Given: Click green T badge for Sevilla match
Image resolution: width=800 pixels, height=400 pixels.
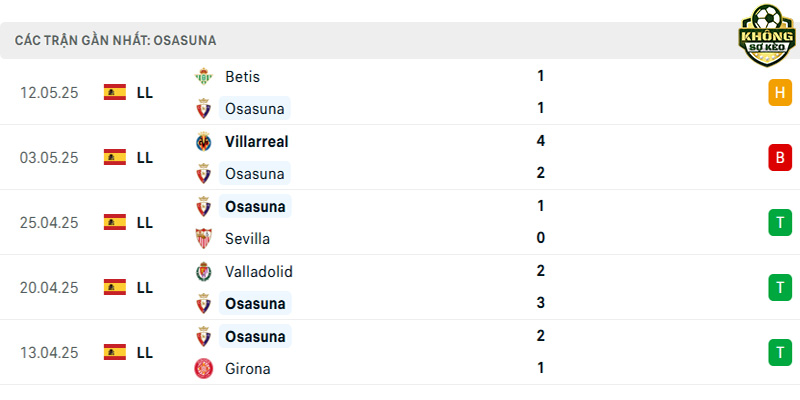Looking at the screenshot, I should coord(780,222).
